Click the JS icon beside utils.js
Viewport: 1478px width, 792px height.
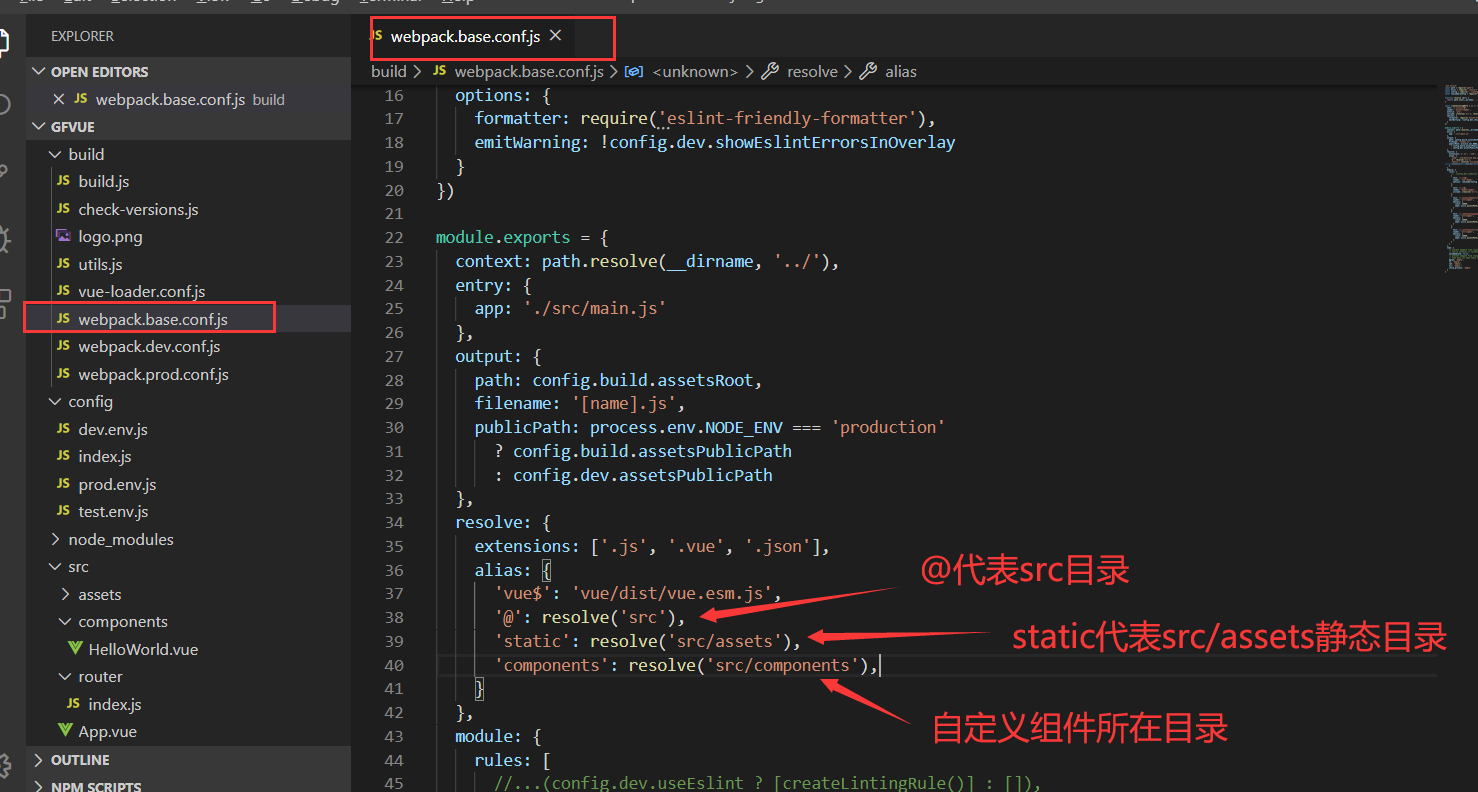63,264
